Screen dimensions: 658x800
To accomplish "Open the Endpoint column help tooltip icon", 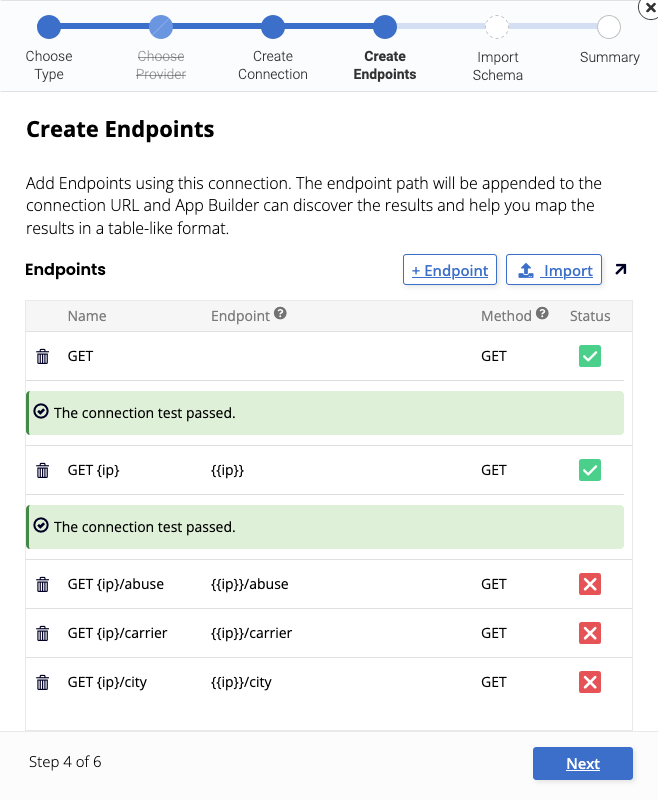I will 280,313.
